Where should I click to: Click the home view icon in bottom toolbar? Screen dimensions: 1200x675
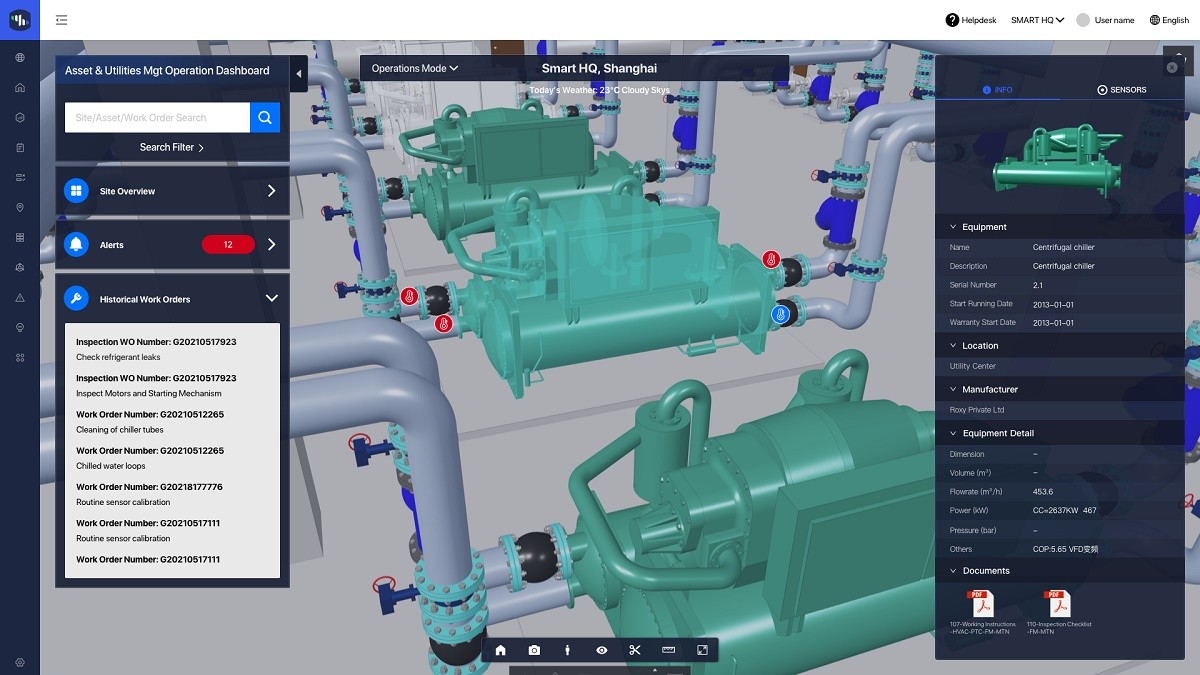pos(500,650)
